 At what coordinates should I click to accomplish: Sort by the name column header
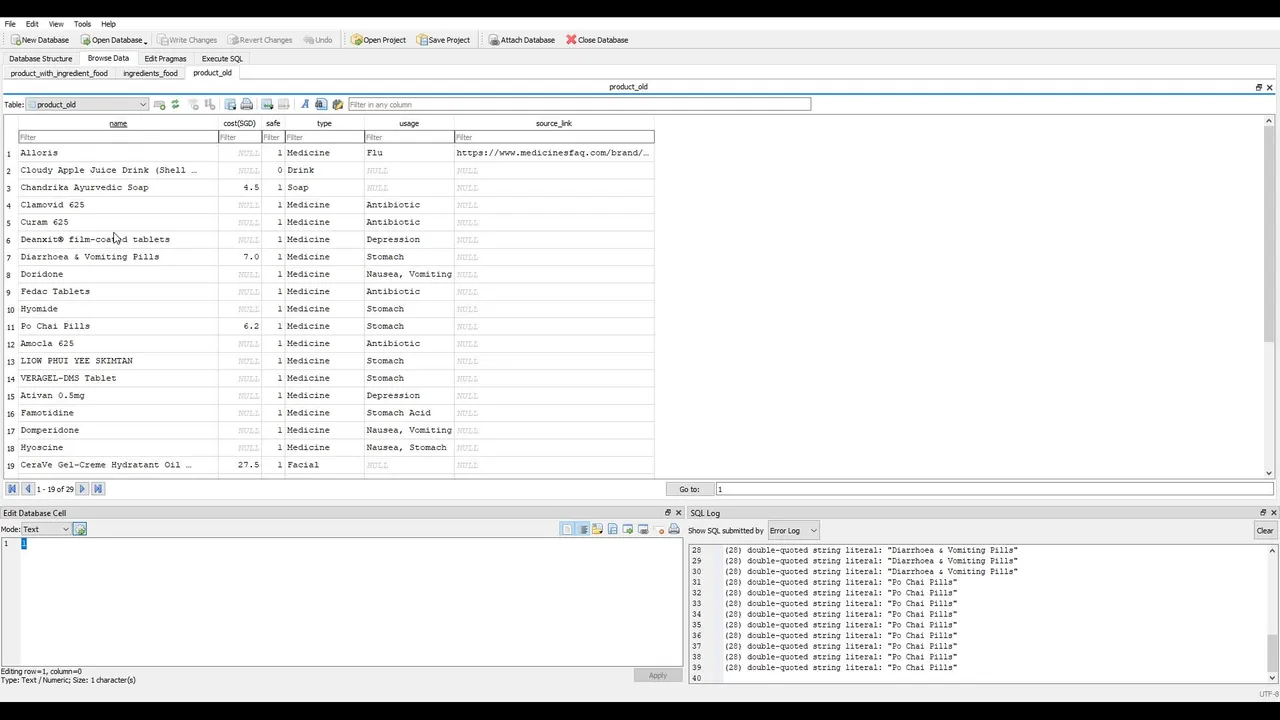point(118,123)
